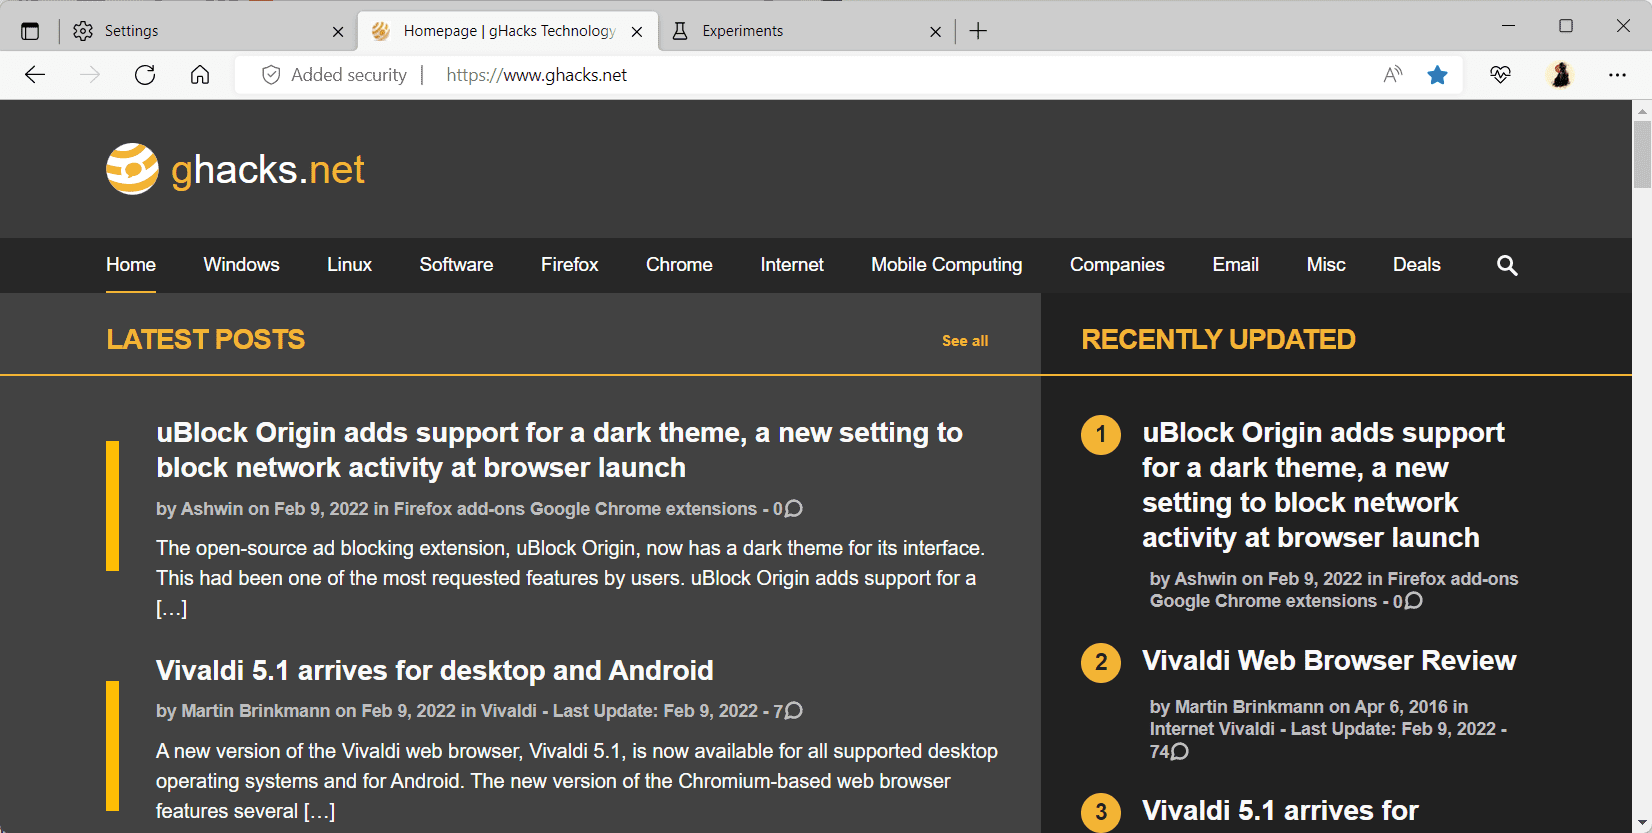
Task: Go to the browser Home page icon
Action: (x=200, y=75)
